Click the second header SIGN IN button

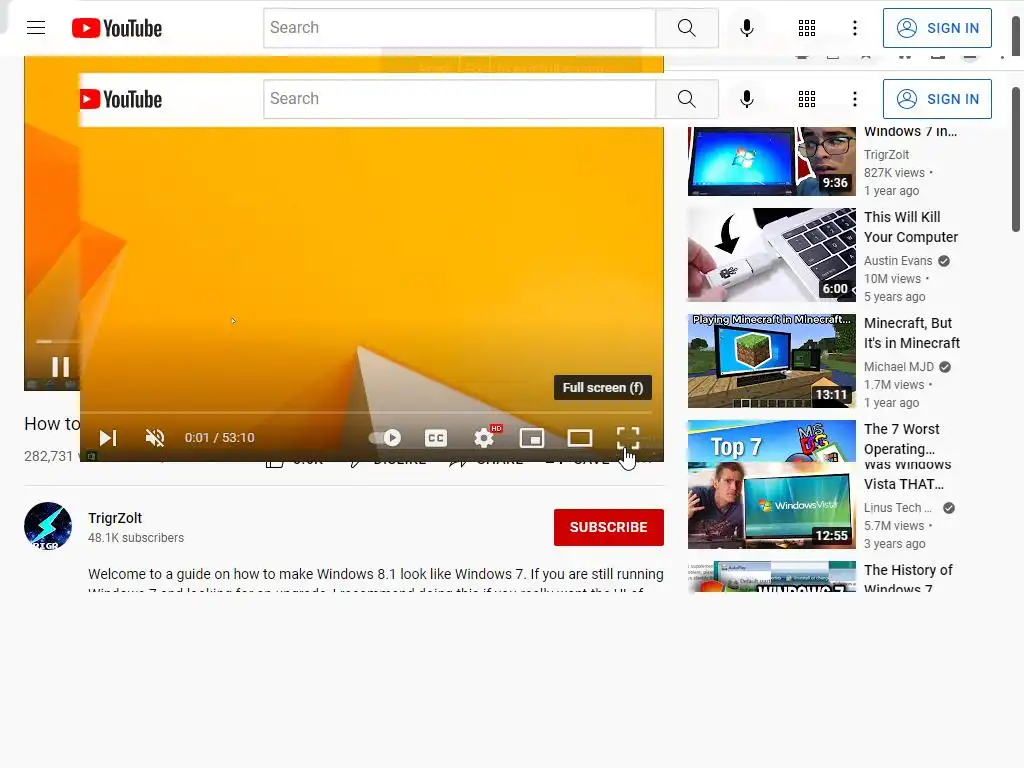pyautogui.click(x=937, y=99)
